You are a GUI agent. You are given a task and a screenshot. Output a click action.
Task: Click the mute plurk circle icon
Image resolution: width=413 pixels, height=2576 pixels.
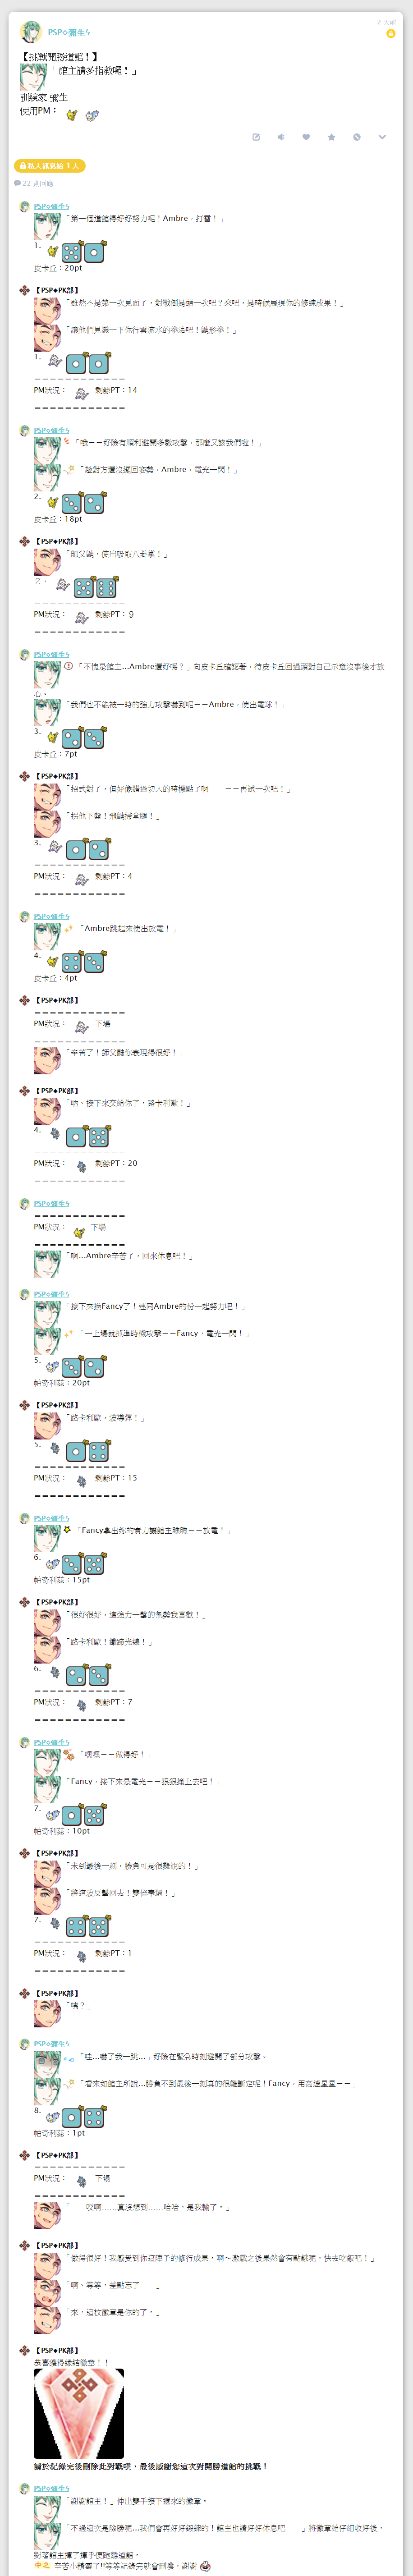tap(356, 137)
